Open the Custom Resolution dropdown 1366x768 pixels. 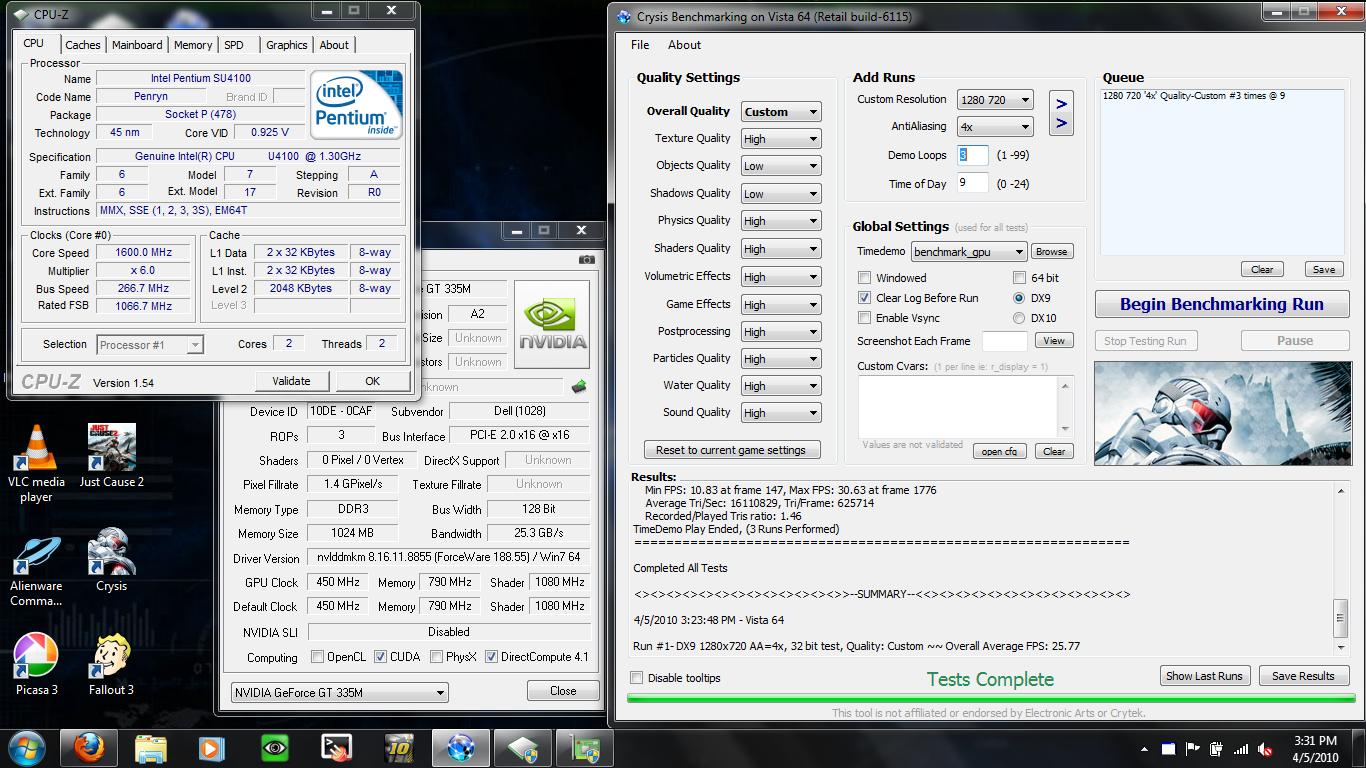pos(994,100)
